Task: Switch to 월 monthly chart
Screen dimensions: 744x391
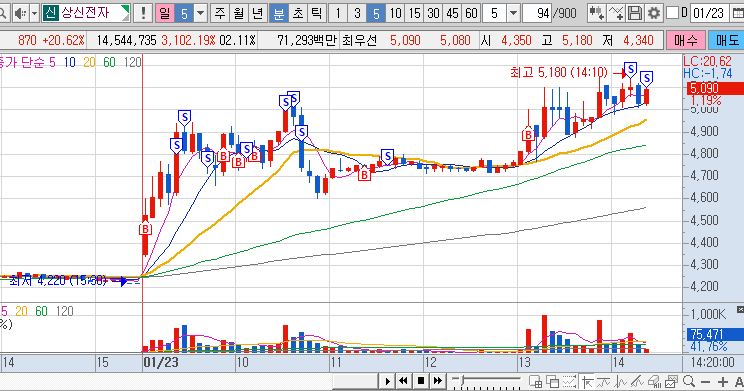Action: (x=238, y=13)
